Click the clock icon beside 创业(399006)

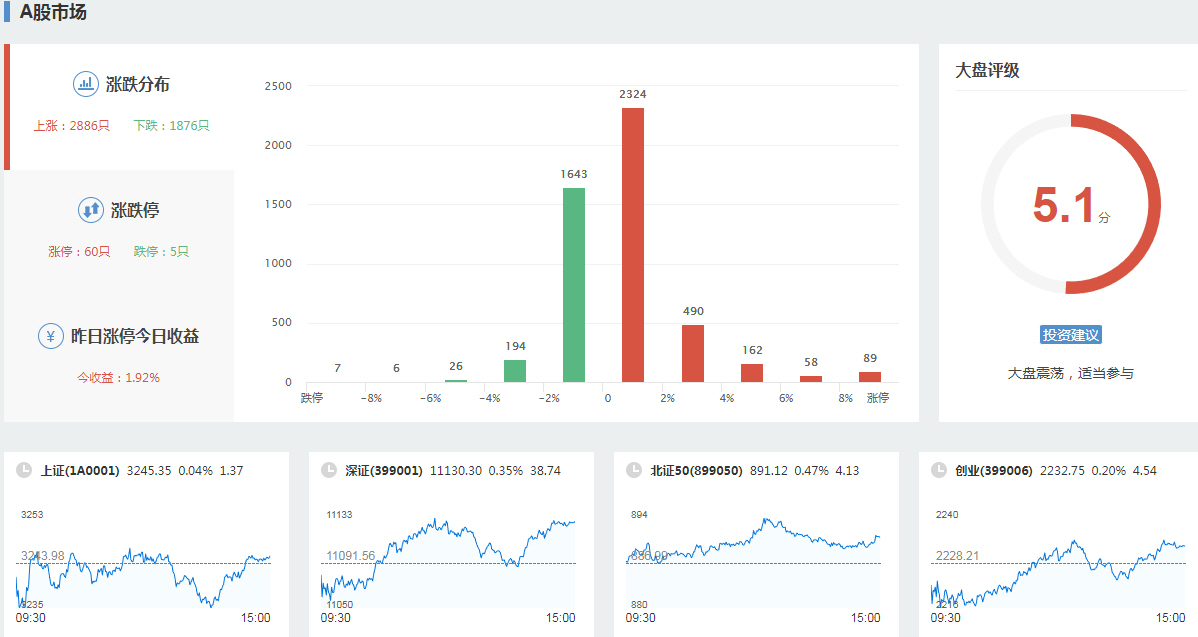[938, 470]
